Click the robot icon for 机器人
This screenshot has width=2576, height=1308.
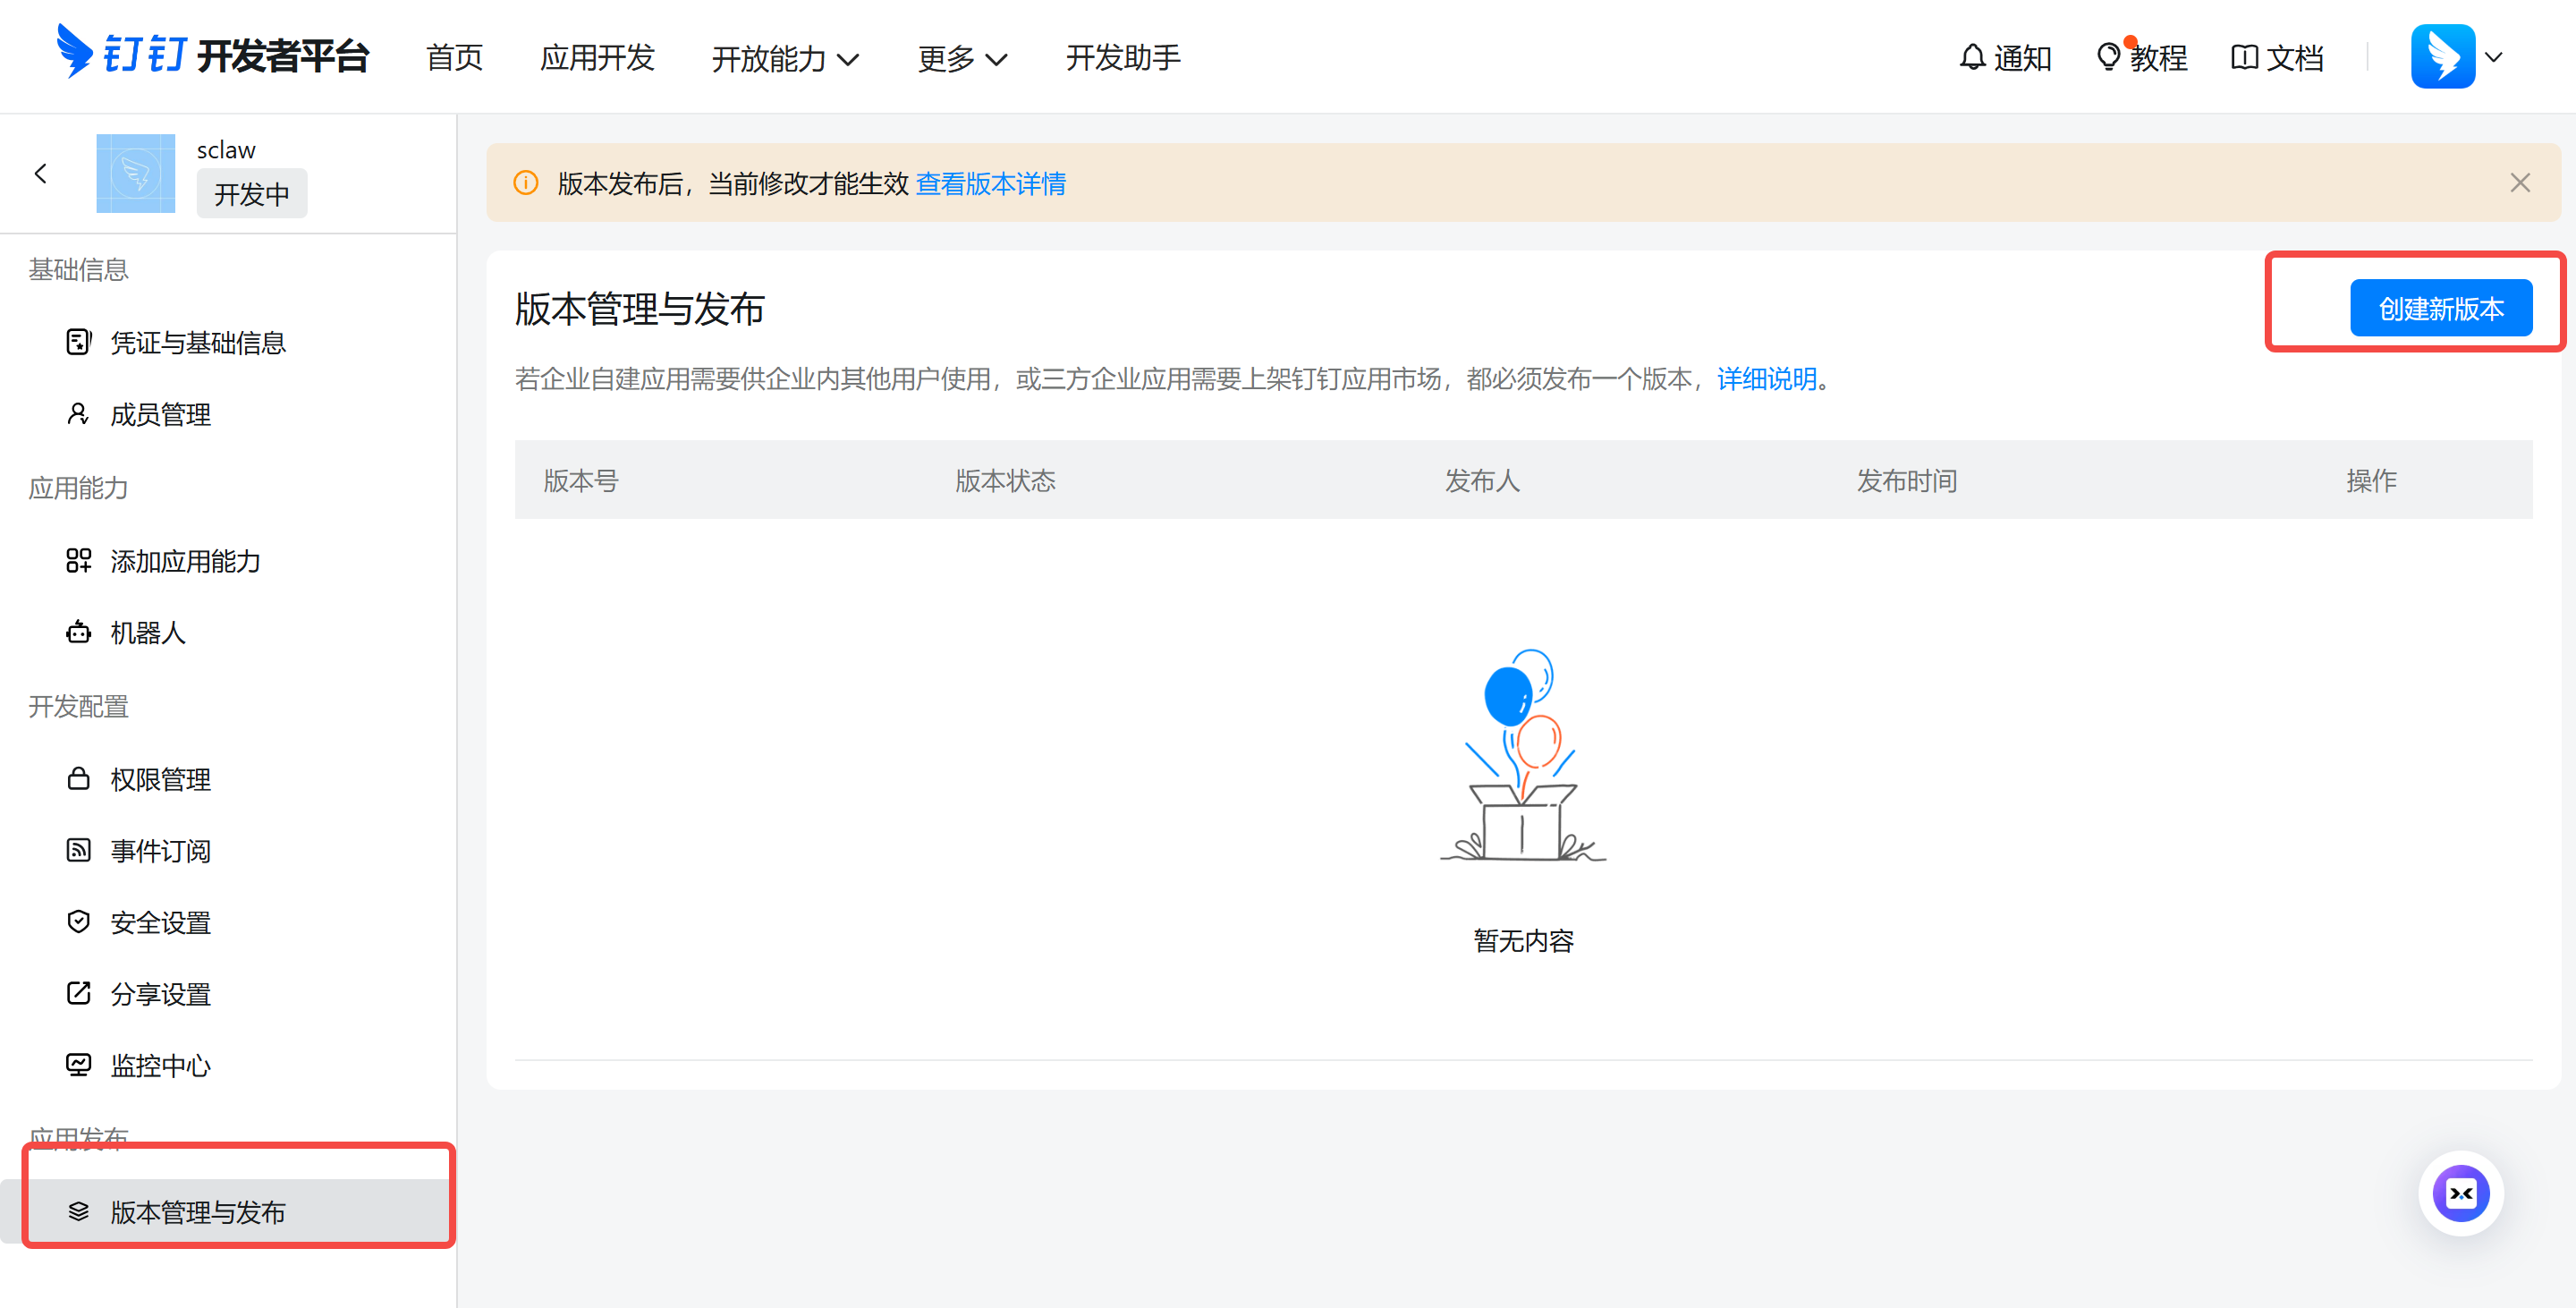click(x=78, y=632)
